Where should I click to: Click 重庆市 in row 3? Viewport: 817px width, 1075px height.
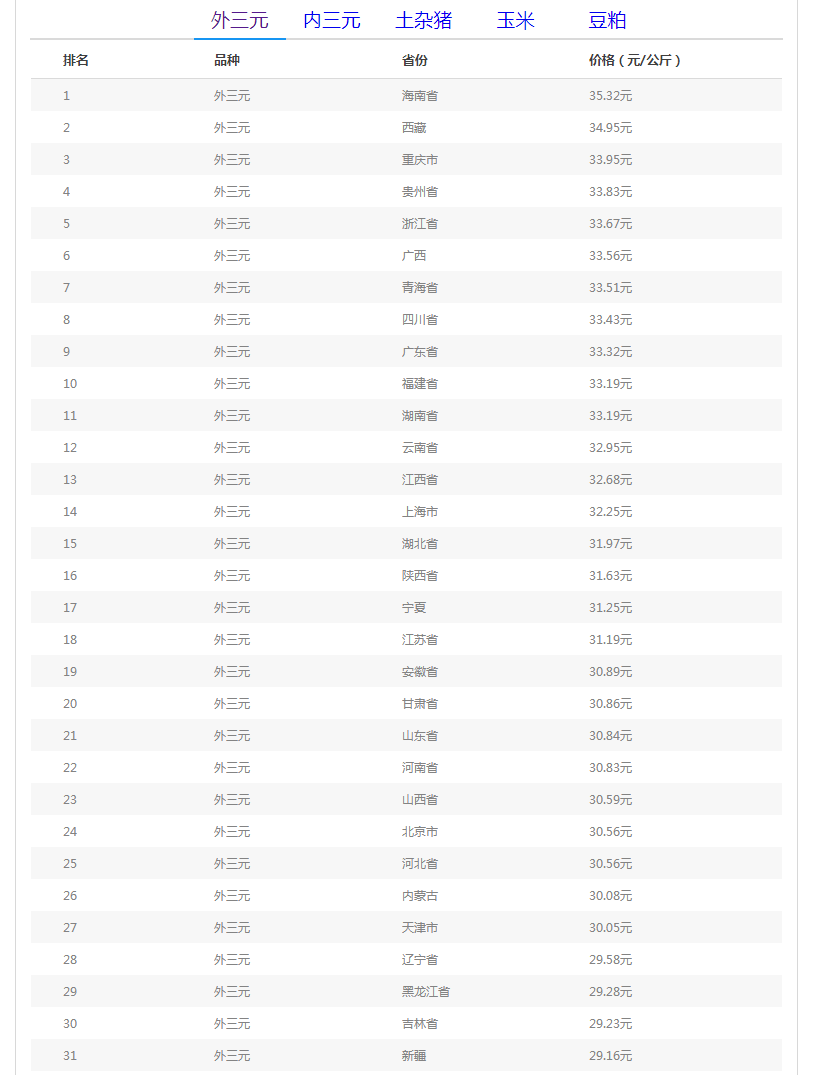[420, 160]
